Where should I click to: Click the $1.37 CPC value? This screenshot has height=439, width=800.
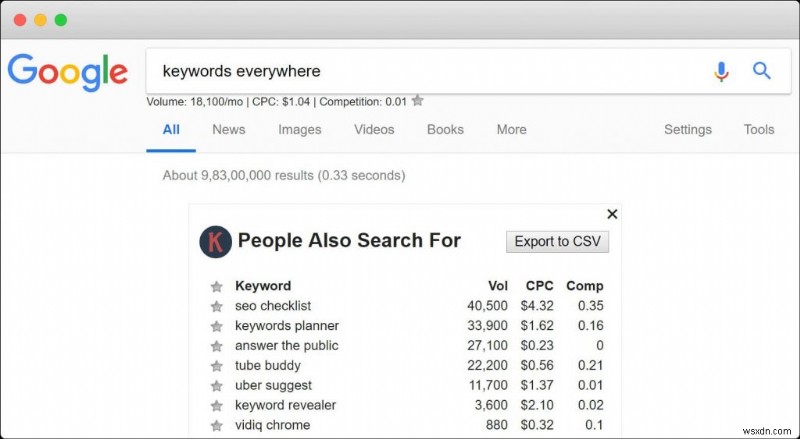[537, 385]
